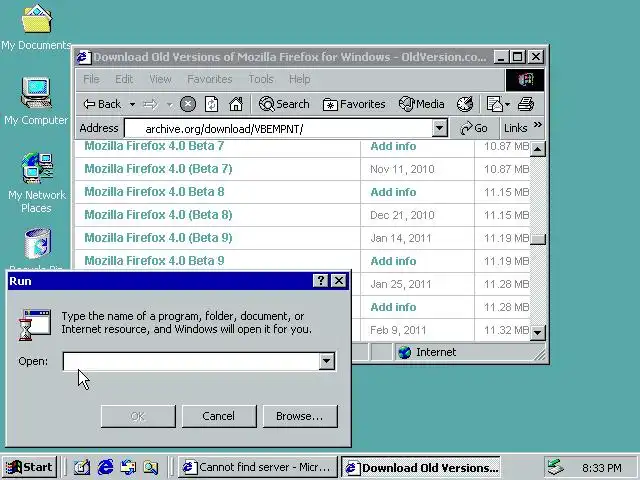Open the Tools menu
This screenshot has height=480, width=640.
[x=261, y=79]
